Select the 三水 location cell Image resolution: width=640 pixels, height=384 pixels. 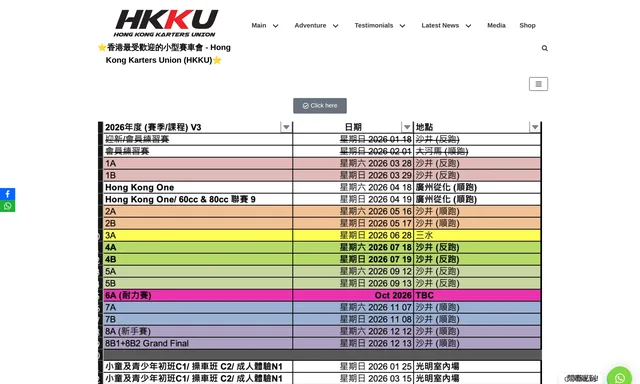pos(477,235)
